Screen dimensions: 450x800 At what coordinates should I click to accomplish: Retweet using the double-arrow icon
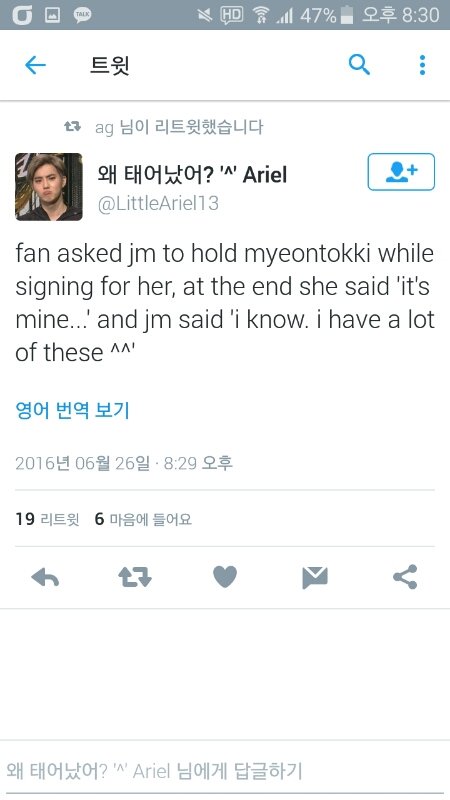coord(135,577)
